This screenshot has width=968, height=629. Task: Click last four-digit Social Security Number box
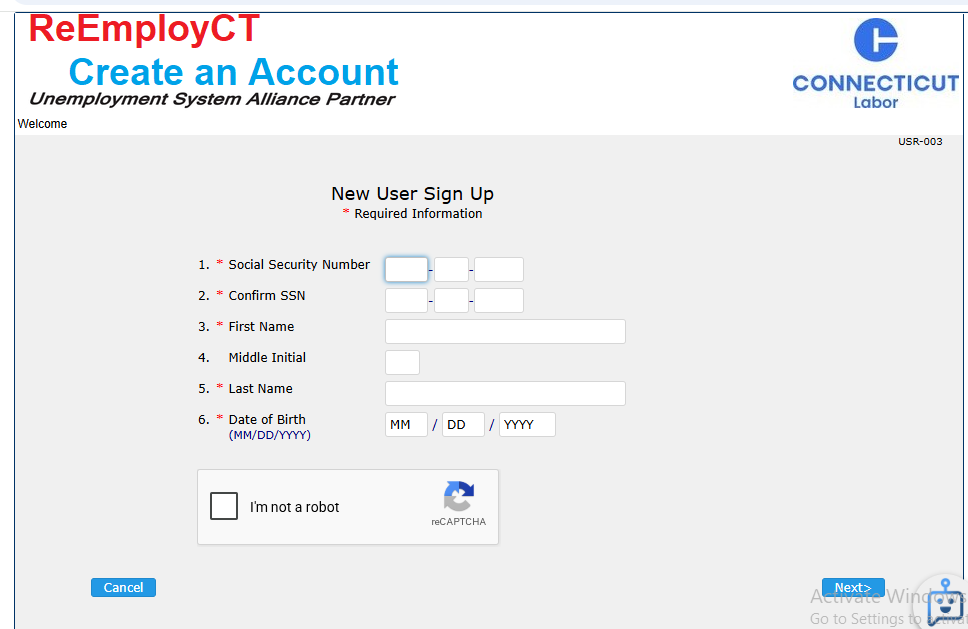pyautogui.click(x=499, y=270)
